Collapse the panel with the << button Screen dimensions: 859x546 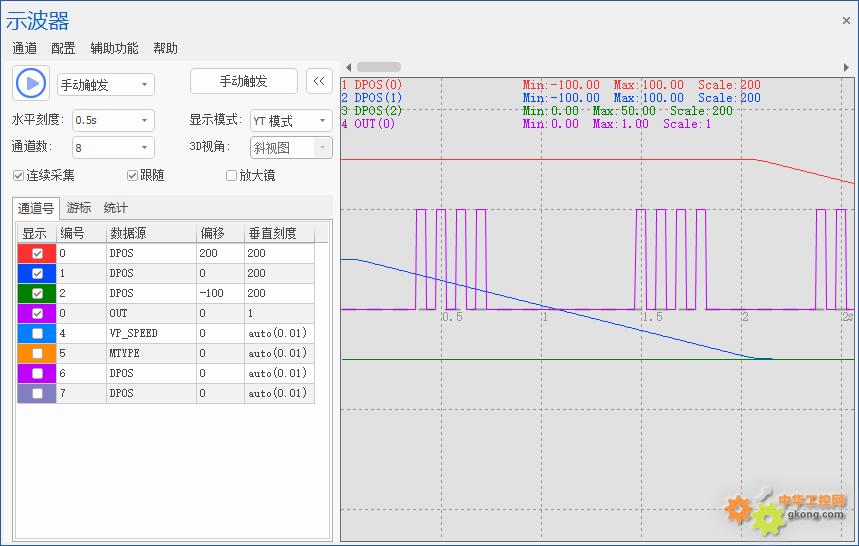[x=319, y=82]
